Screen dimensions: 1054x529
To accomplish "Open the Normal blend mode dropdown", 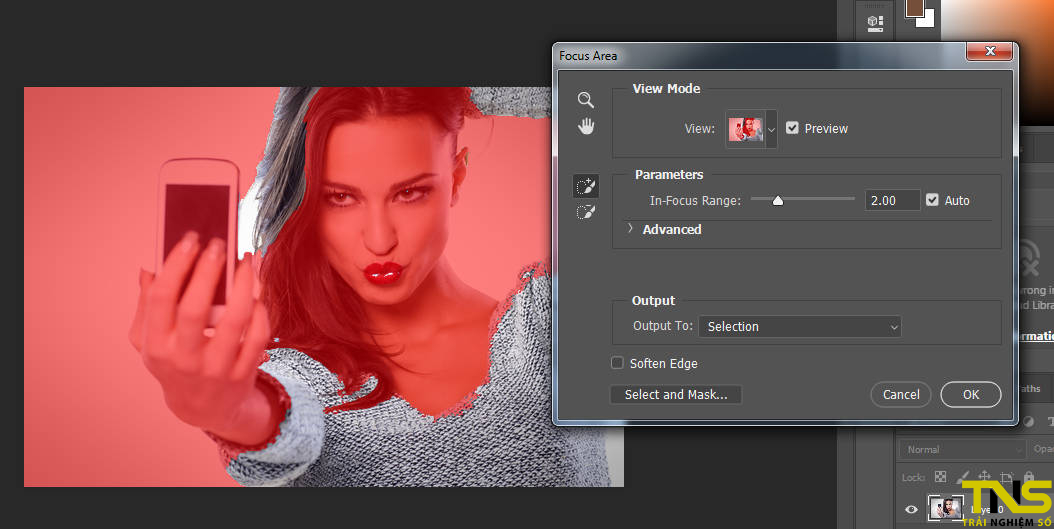I will pos(962,449).
